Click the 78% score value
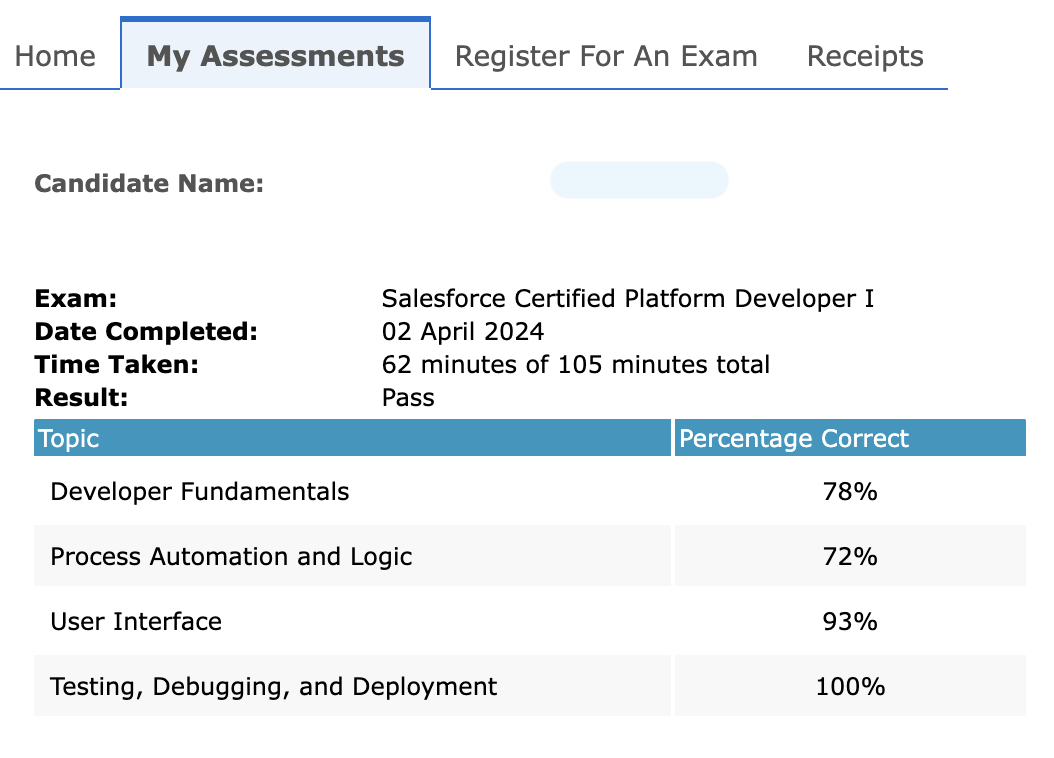Image resolution: width=1054 pixels, height=758 pixels. point(850,492)
